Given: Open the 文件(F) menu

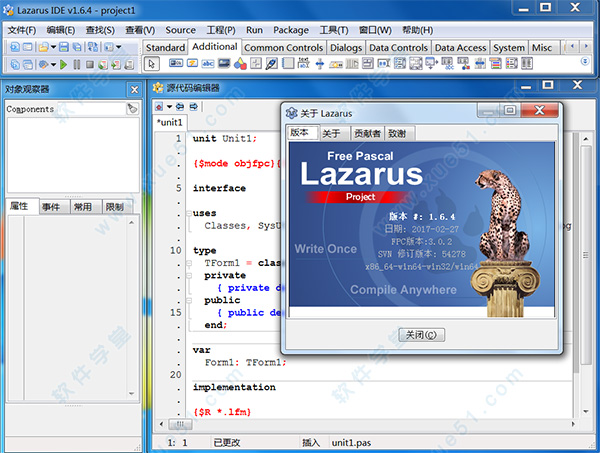Looking at the screenshot, I should [22, 30].
